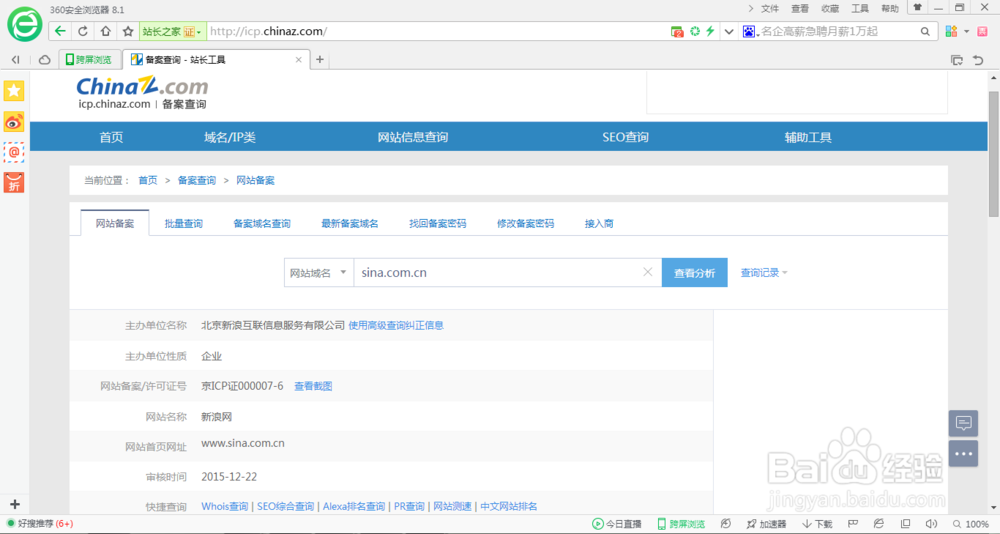Click the page vertical scrollbar thumb

[993, 153]
